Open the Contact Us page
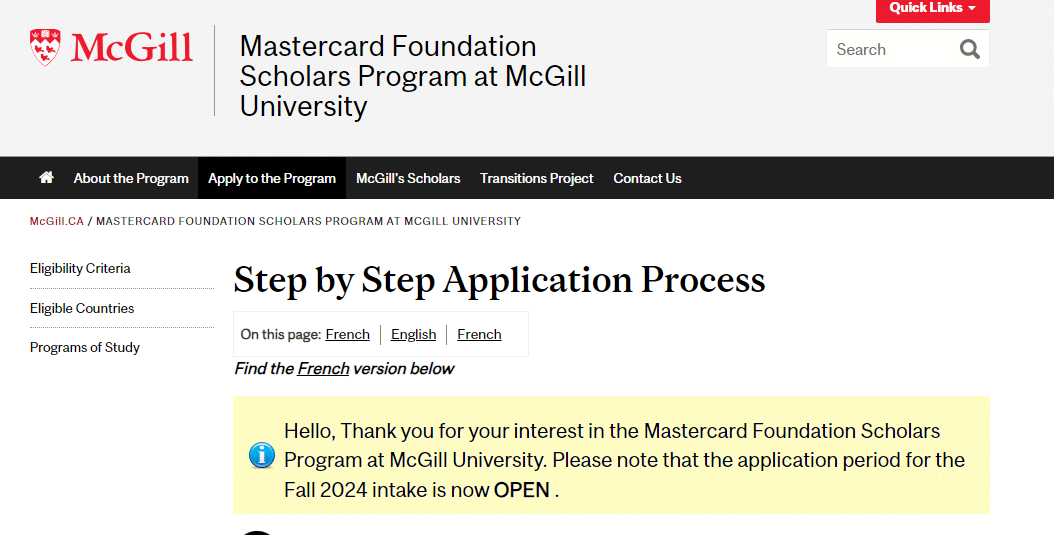The height and width of the screenshot is (535, 1054). (x=647, y=178)
